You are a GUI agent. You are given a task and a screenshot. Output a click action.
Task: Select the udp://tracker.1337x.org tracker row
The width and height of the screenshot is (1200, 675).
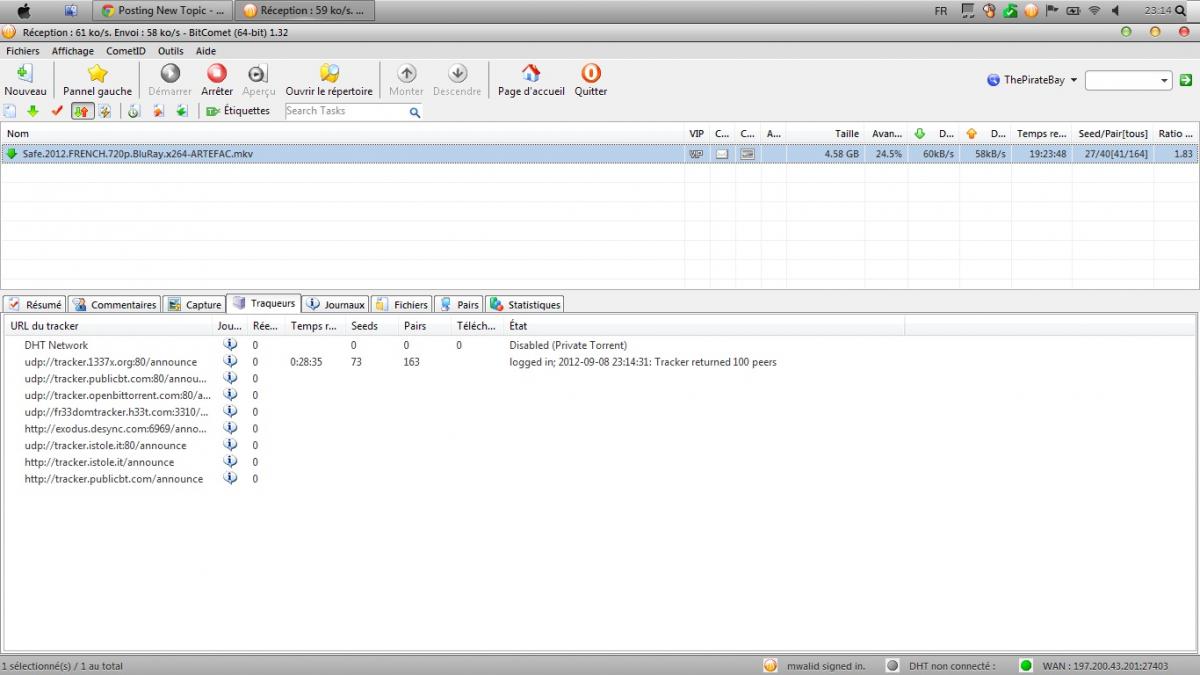(111, 362)
